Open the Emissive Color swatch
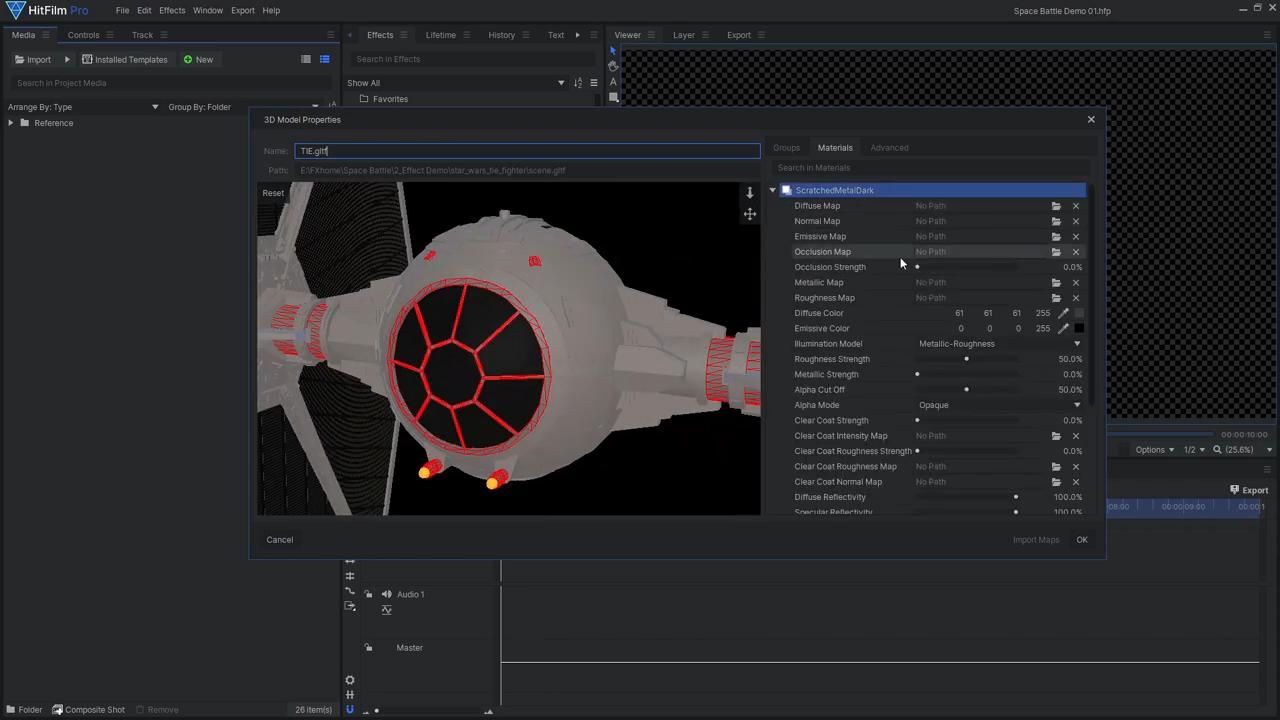 tap(1079, 328)
